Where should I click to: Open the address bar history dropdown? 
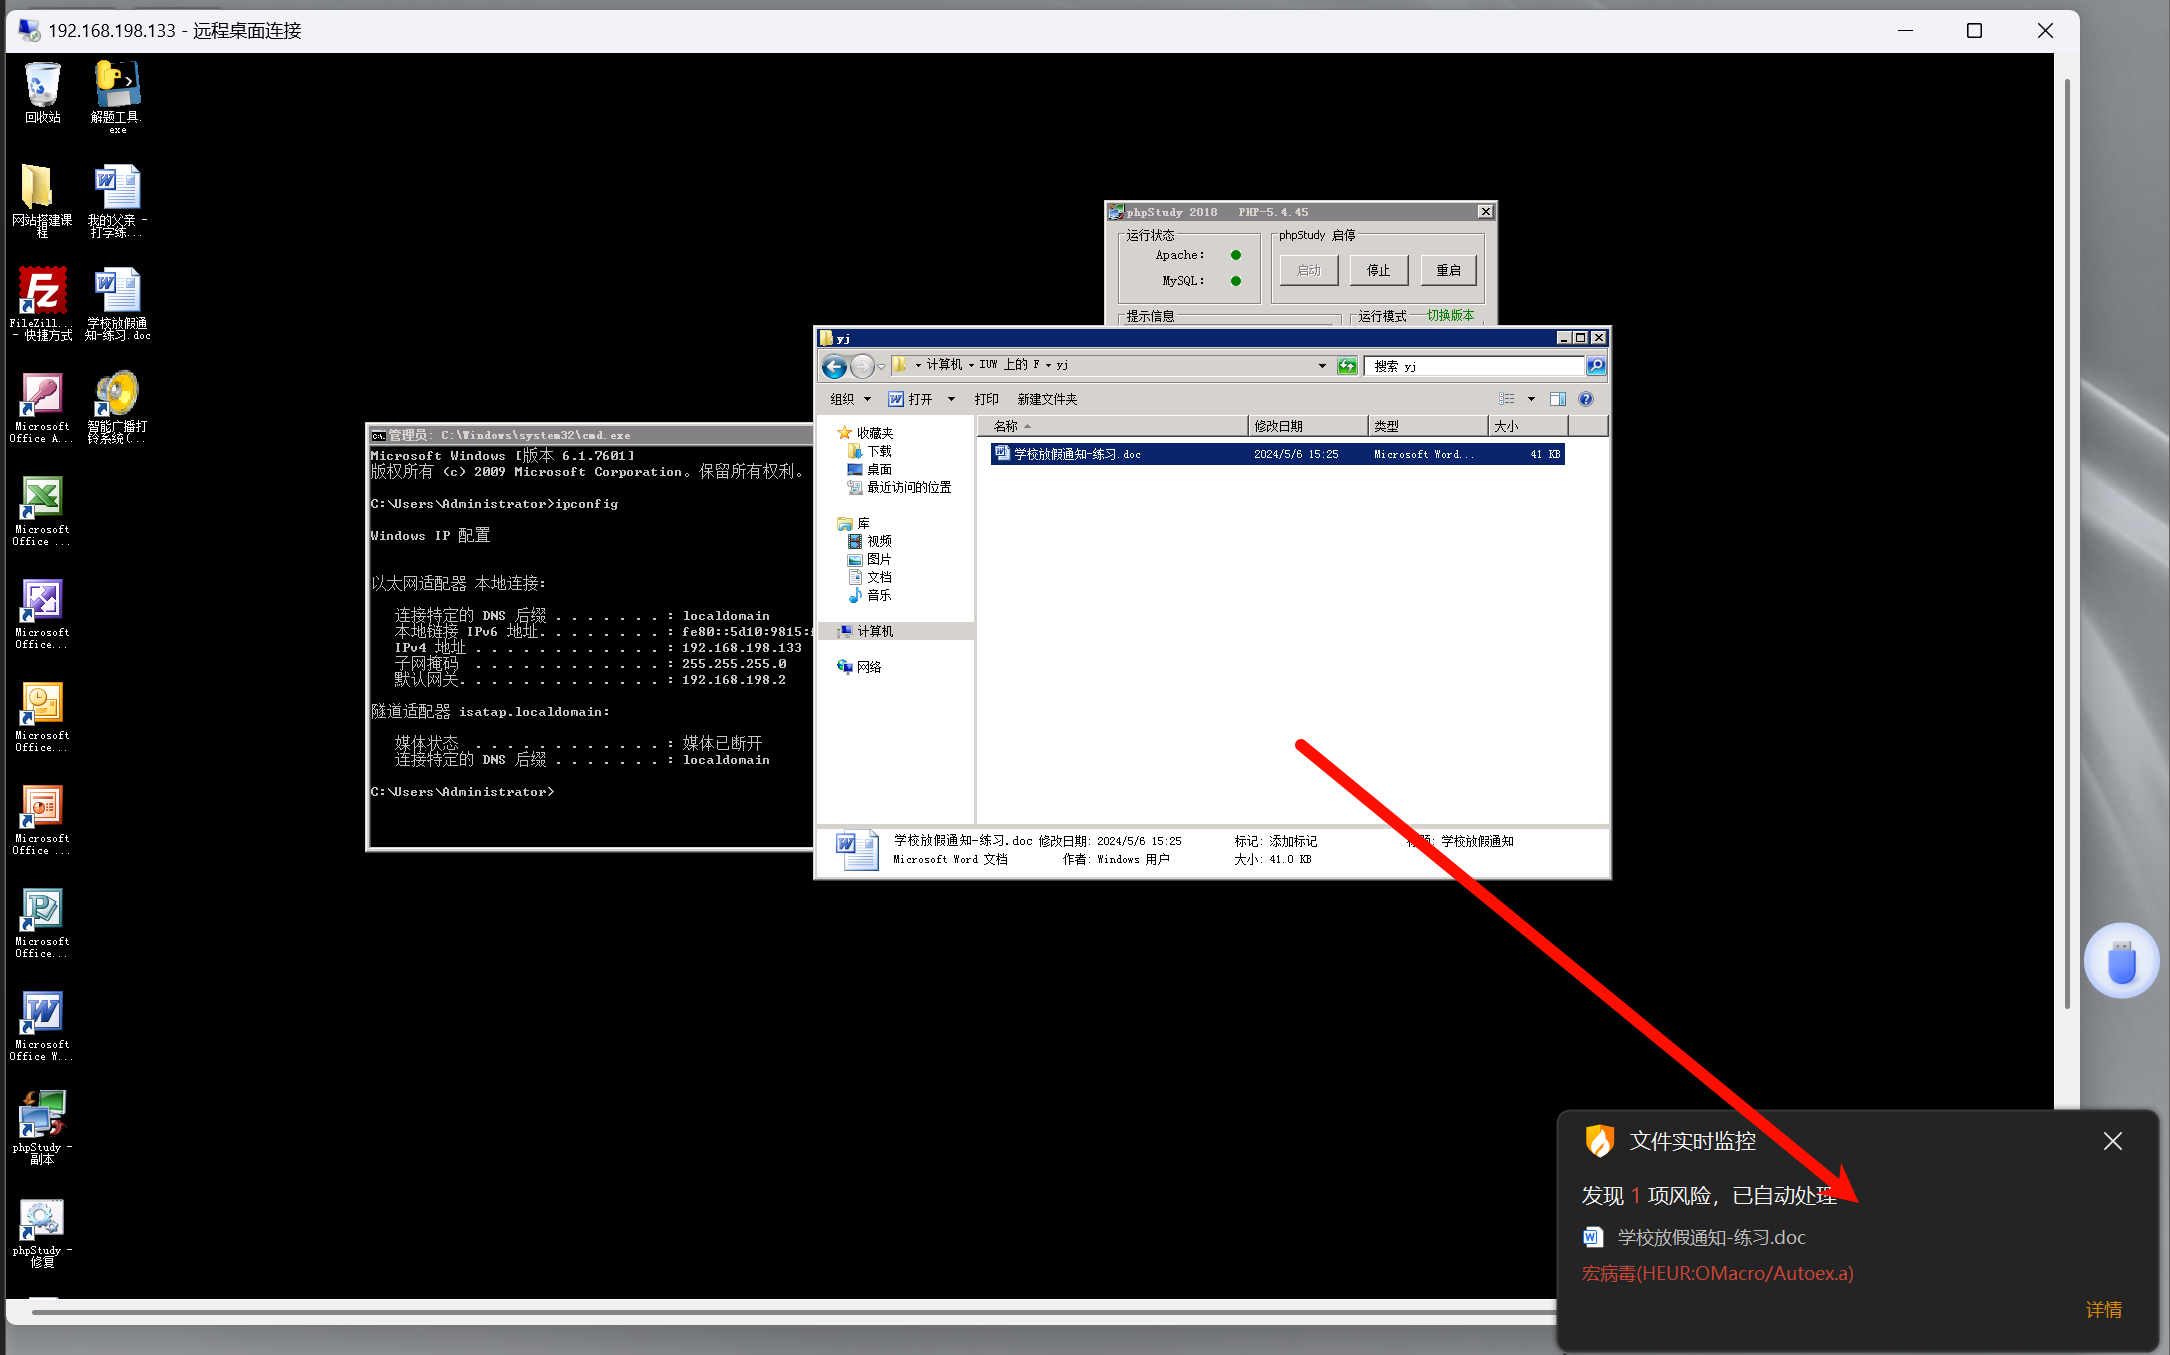(x=1322, y=366)
